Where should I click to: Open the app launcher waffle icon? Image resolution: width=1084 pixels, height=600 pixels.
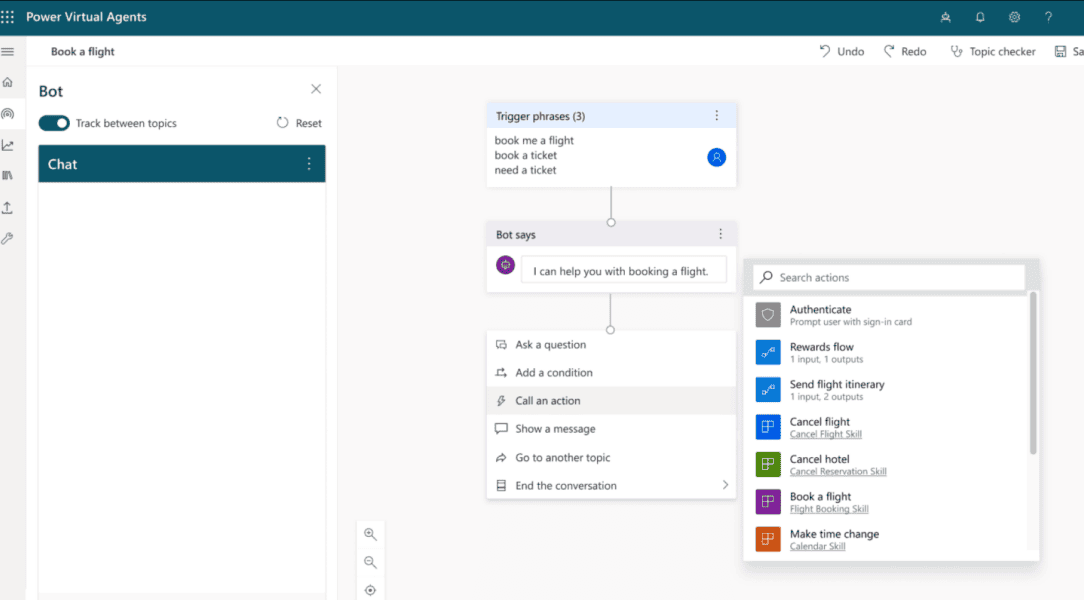click(8, 17)
